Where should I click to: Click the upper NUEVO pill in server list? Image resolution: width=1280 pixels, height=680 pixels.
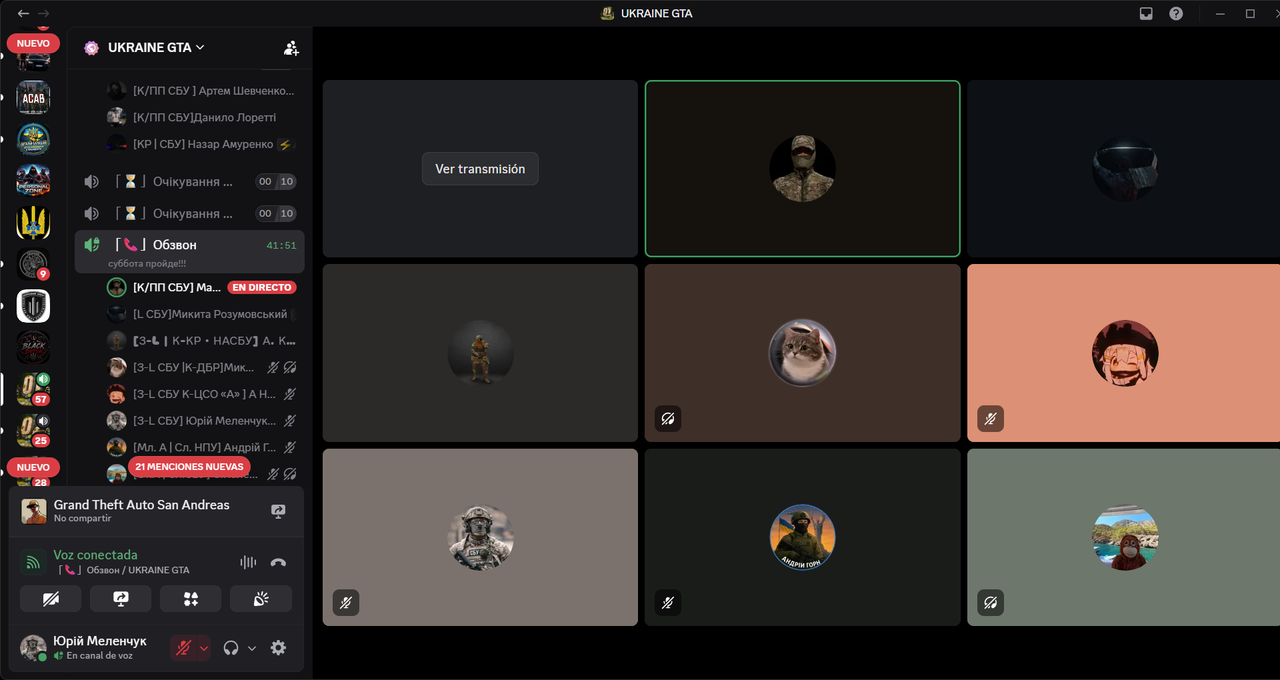point(33,43)
